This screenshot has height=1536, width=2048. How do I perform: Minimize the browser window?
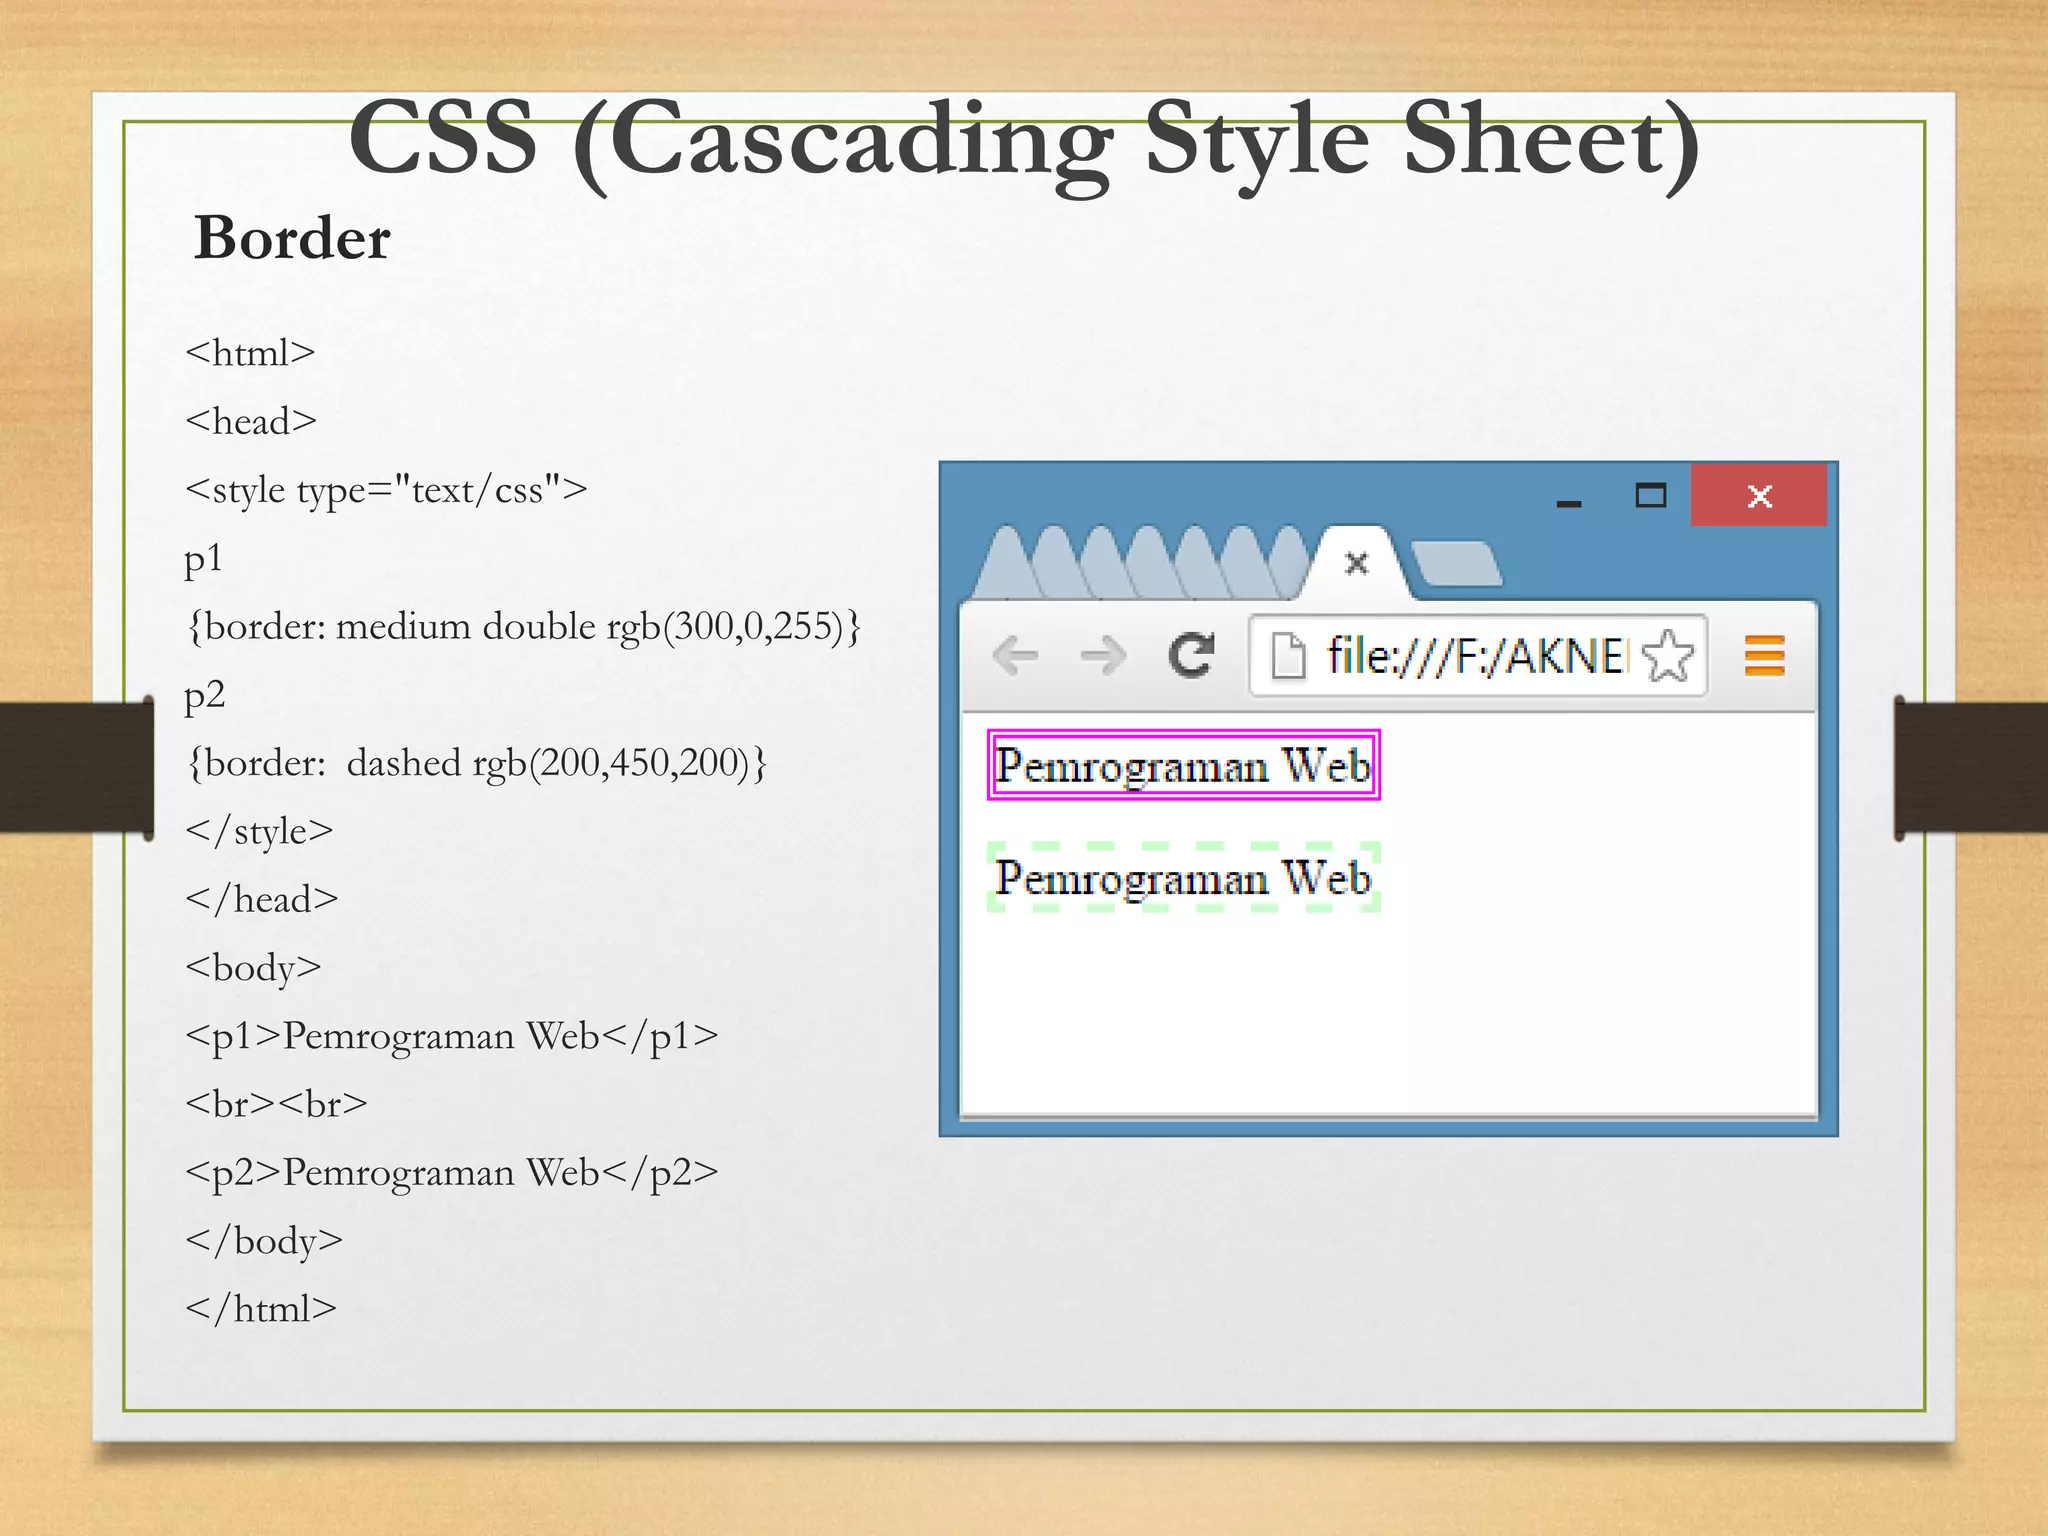tap(1569, 503)
